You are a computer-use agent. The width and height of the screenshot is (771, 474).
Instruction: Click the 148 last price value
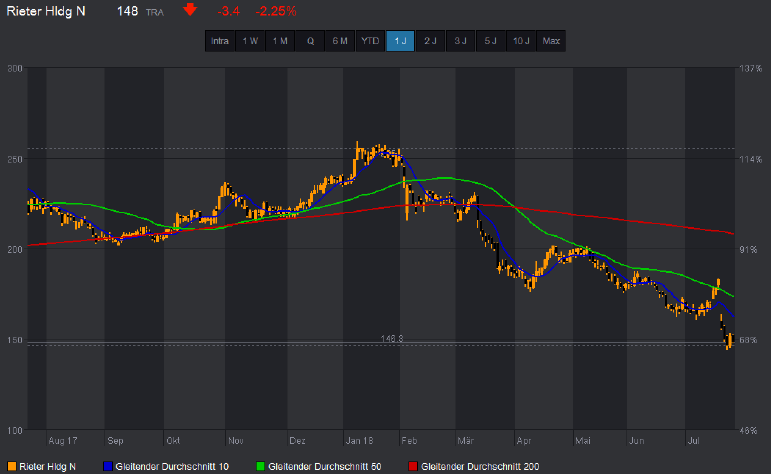tap(127, 11)
